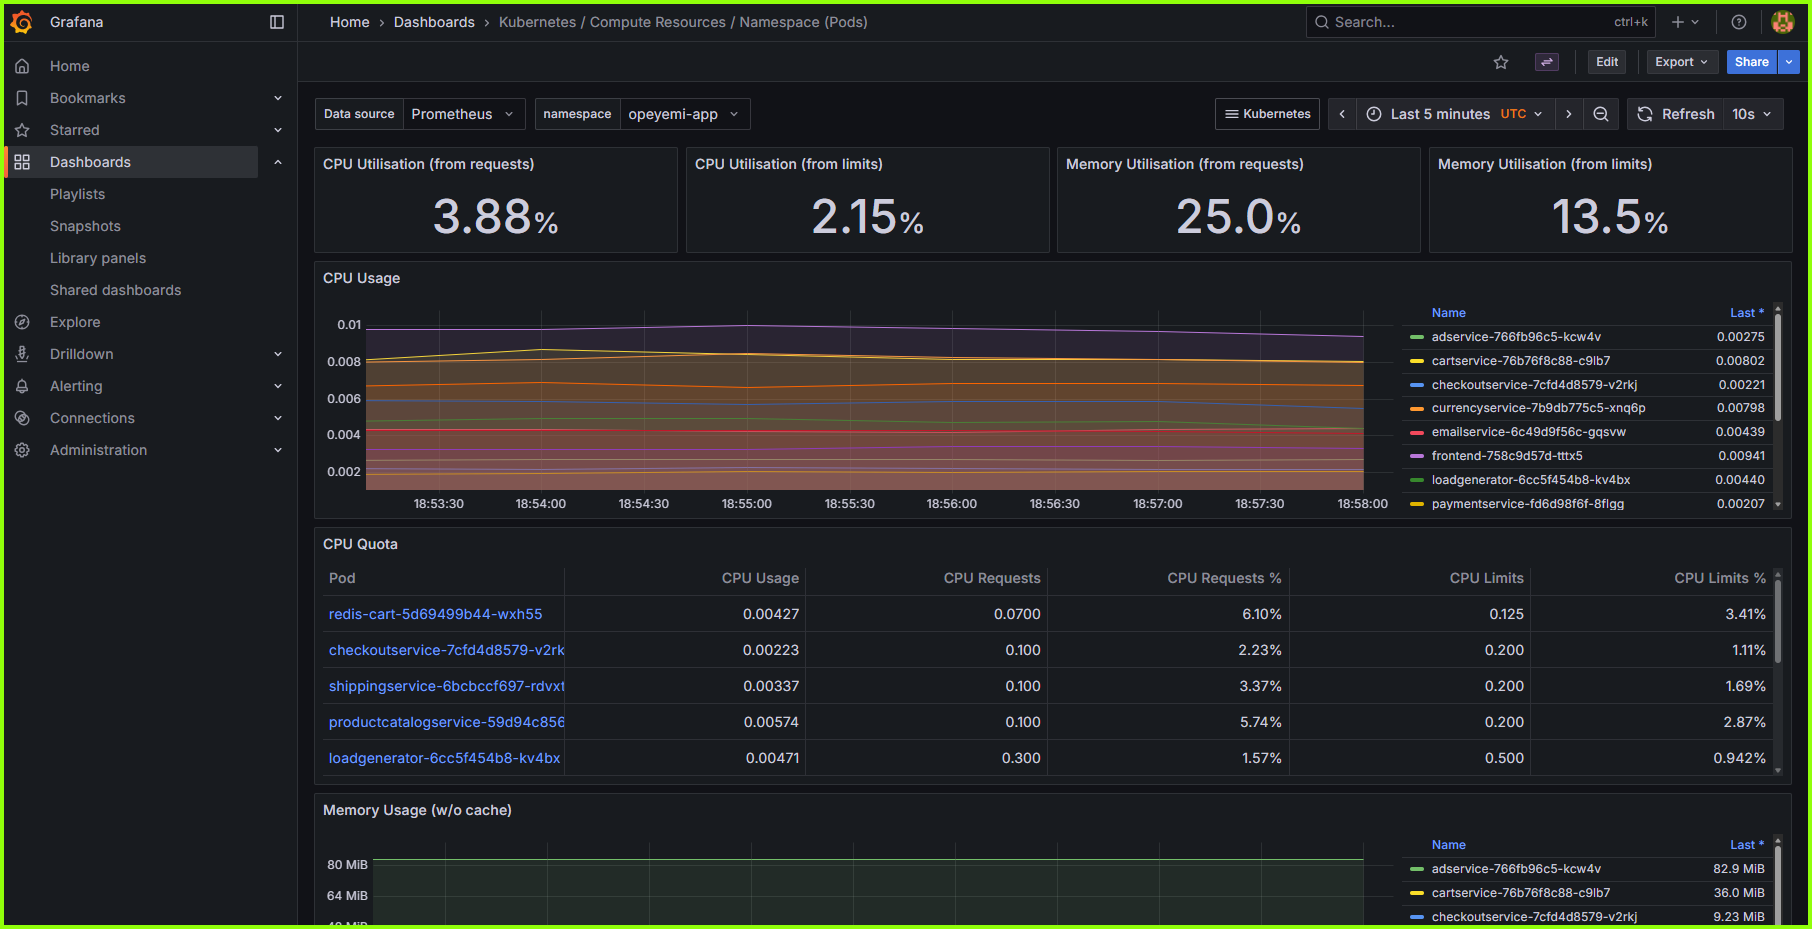Collapse the navigation sidebar
Screen dimensions: 1812x929
click(276, 21)
